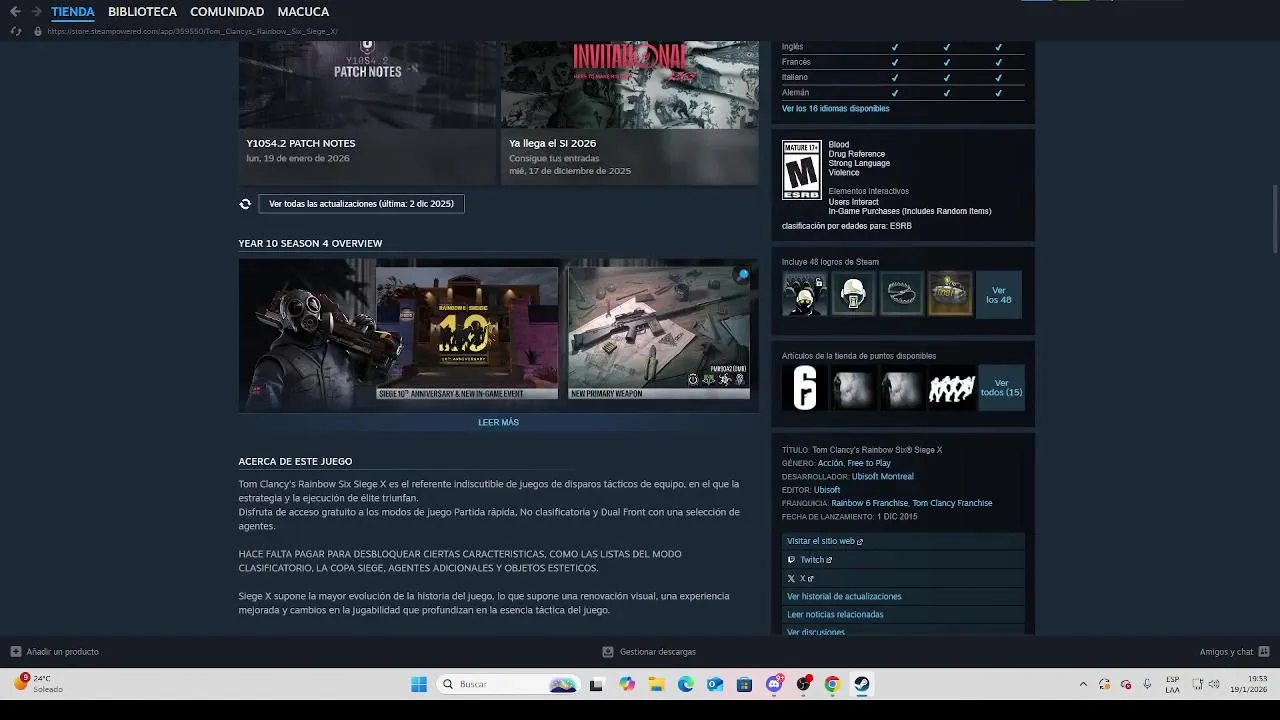Open the group-with-padlock achievement icon

805,294
